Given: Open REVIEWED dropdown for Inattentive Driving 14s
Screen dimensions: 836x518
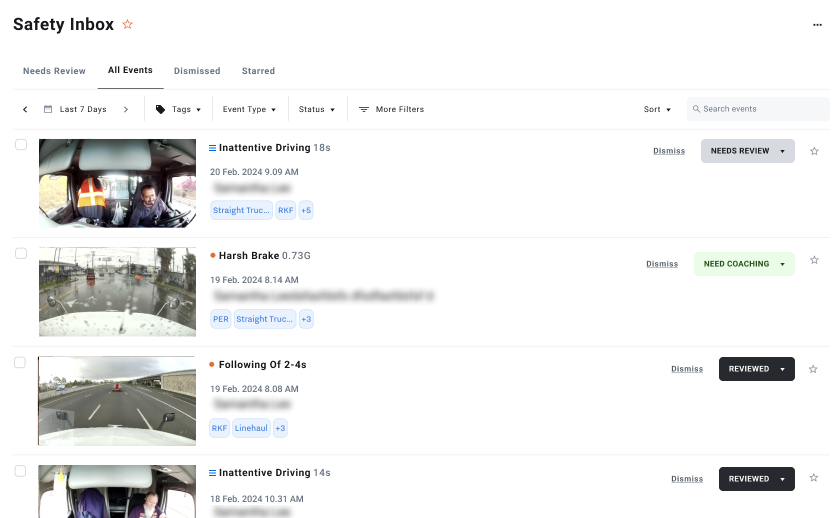Looking at the screenshot, I should coord(757,479).
